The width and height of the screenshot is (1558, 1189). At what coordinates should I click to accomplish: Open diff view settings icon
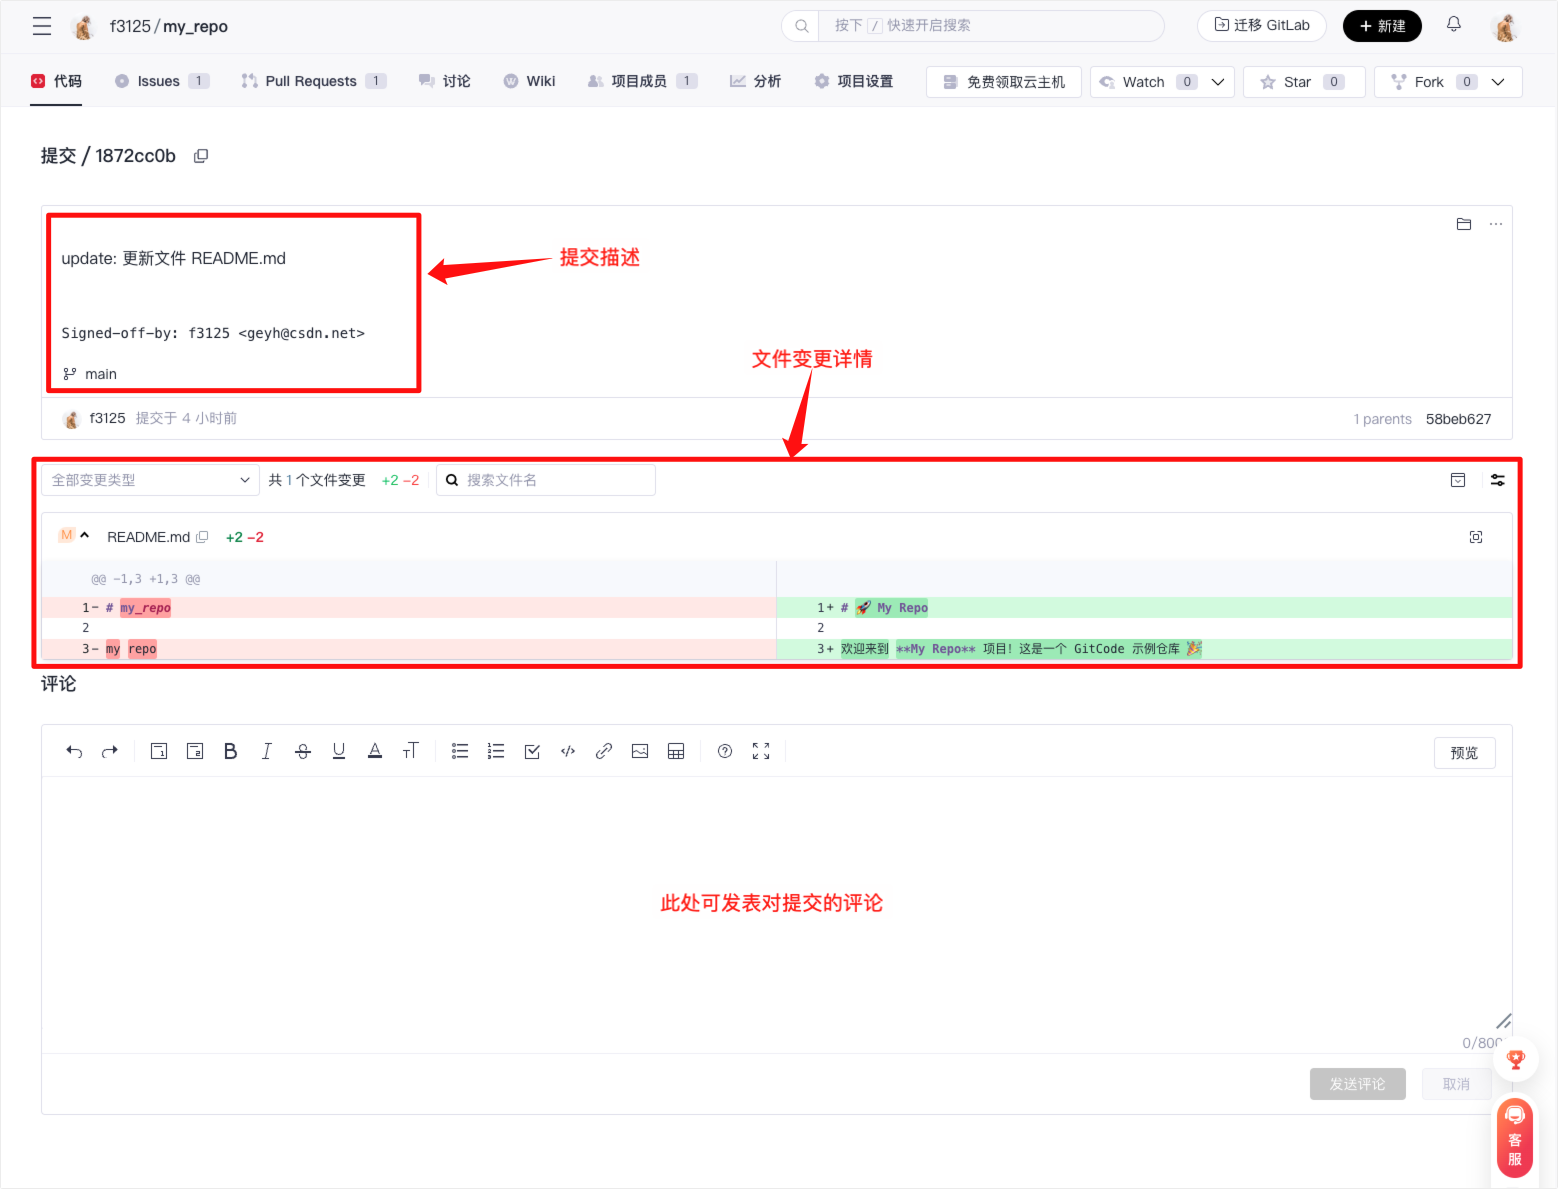(1497, 480)
